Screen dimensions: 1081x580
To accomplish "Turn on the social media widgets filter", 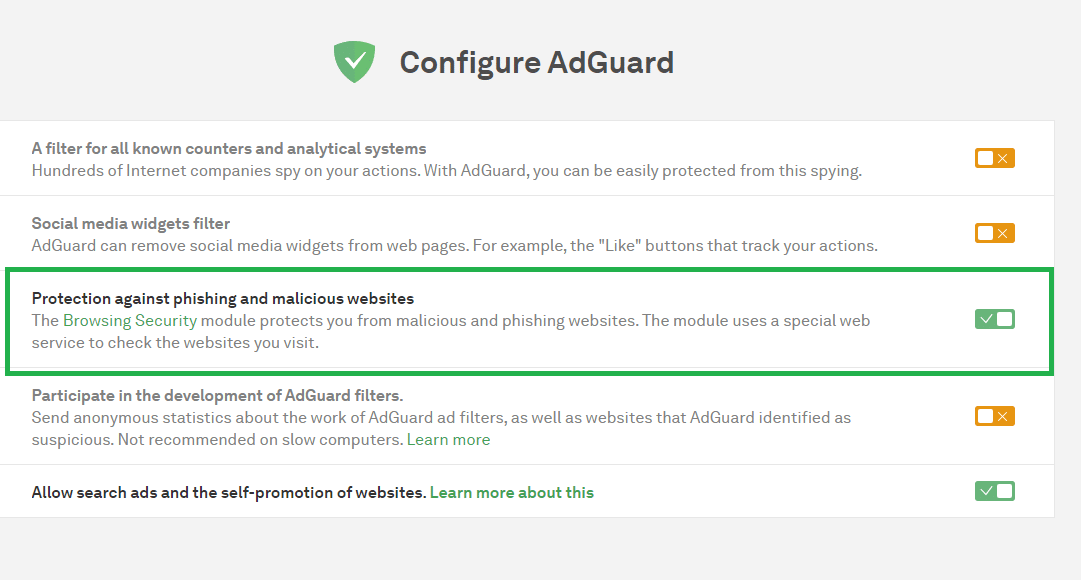I will (x=994, y=233).
